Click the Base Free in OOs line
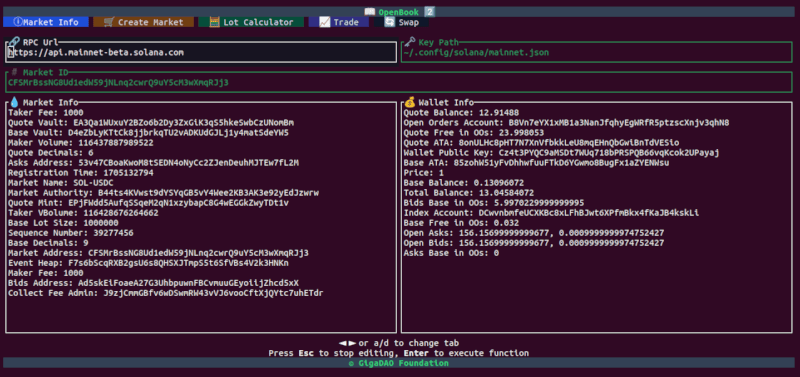This screenshot has width=800, height=377. [461, 223]
